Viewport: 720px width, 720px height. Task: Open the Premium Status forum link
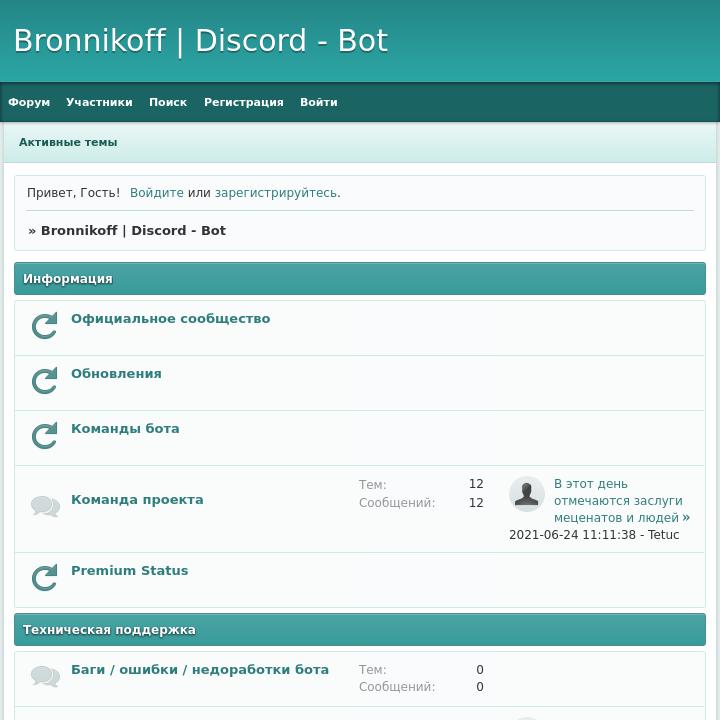click(129, 571)
